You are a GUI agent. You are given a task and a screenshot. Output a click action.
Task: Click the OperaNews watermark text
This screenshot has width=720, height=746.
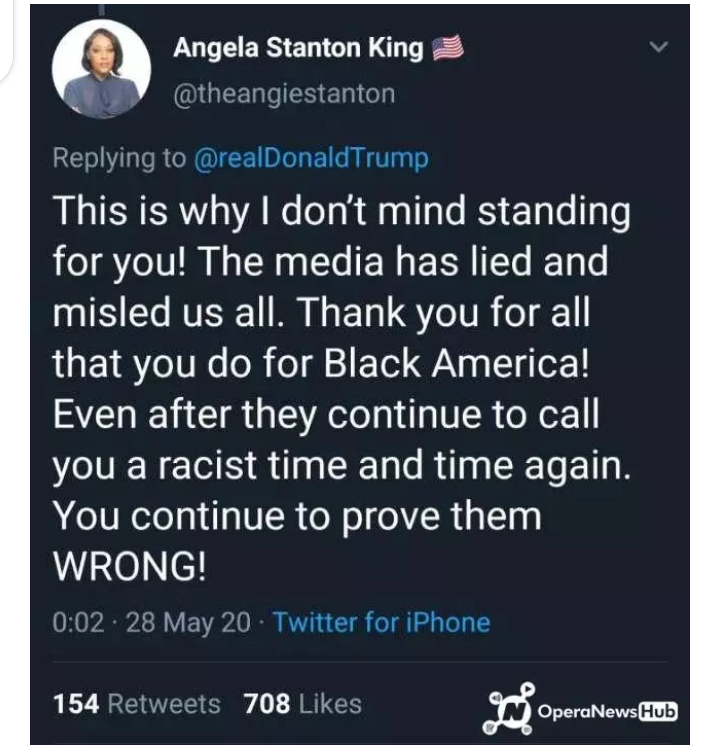[x=587, y=711]
